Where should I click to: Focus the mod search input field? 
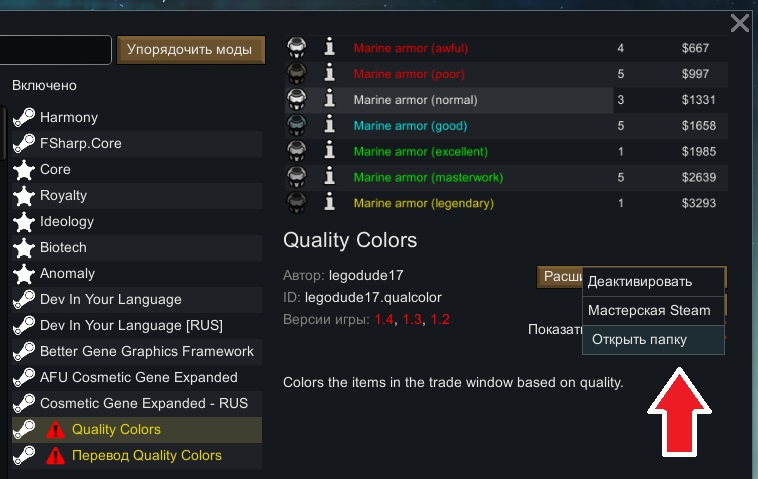pos(54,49)
